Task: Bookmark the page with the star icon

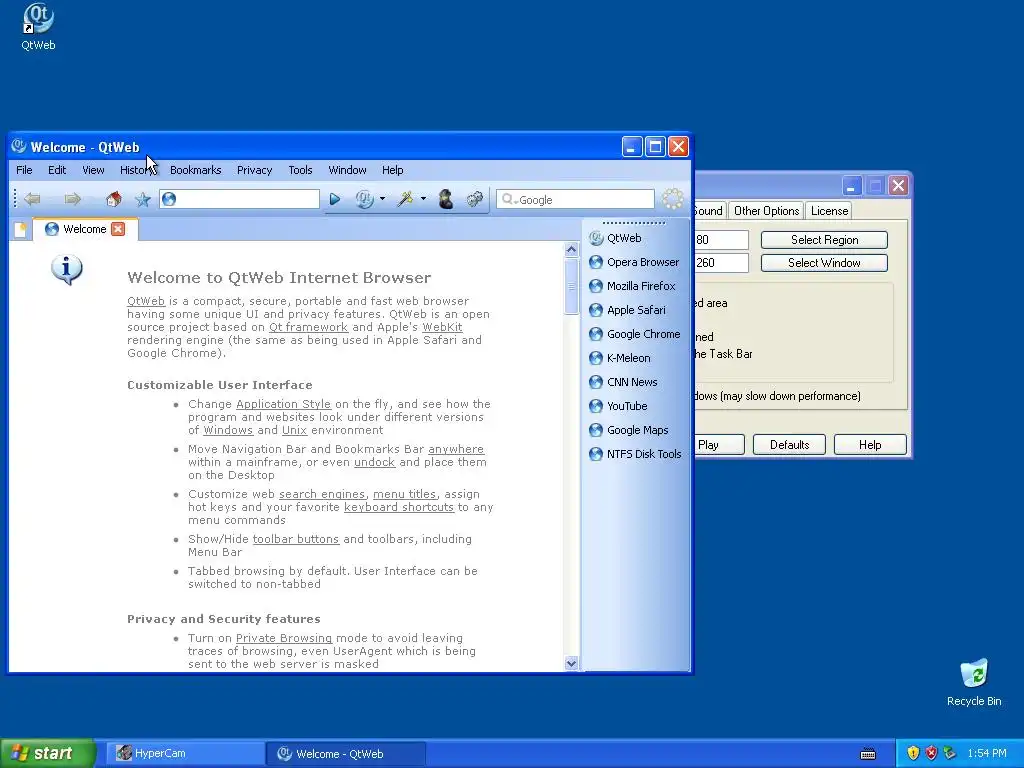Action: (x=142, y=199)
